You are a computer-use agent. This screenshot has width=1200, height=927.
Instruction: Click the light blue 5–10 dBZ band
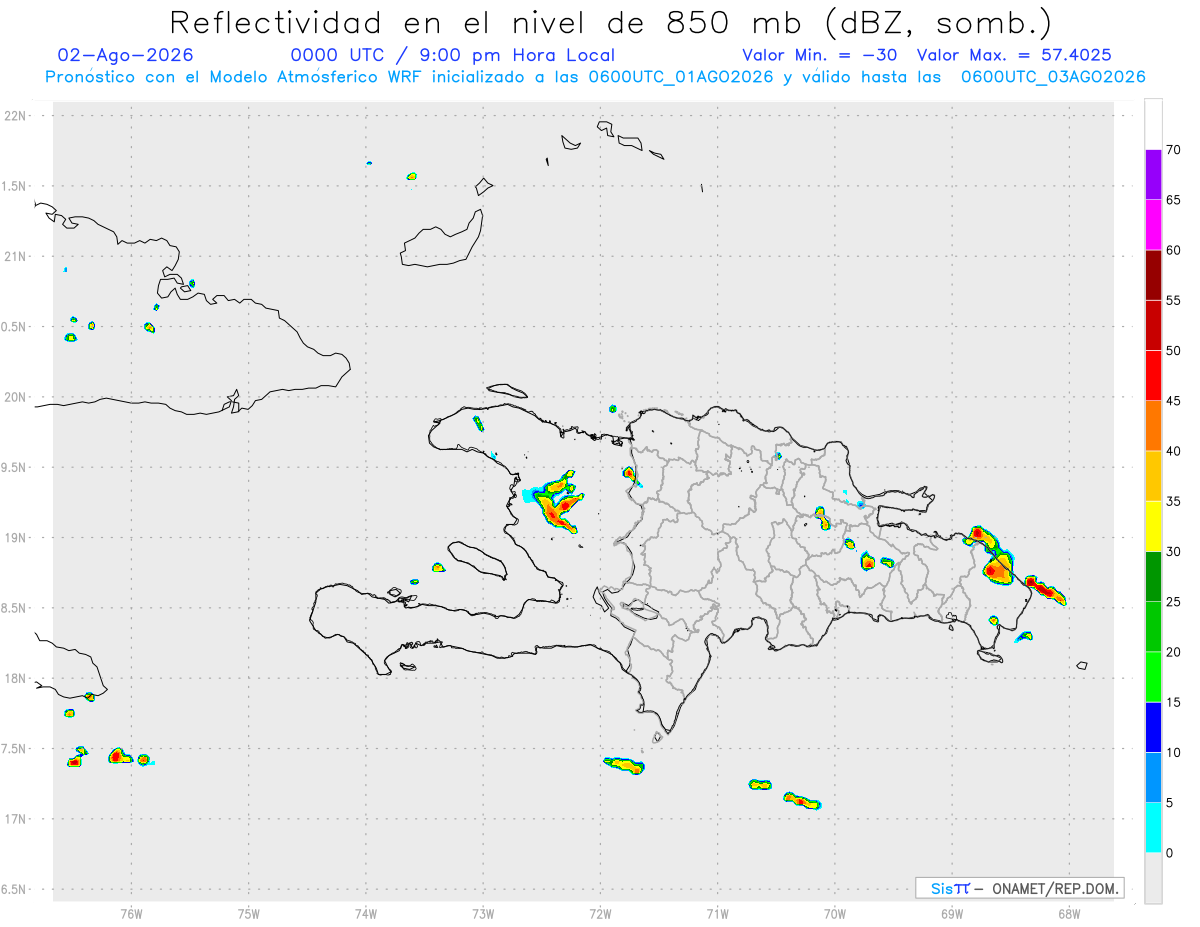pyautogui.click(x=1153, y=778)
